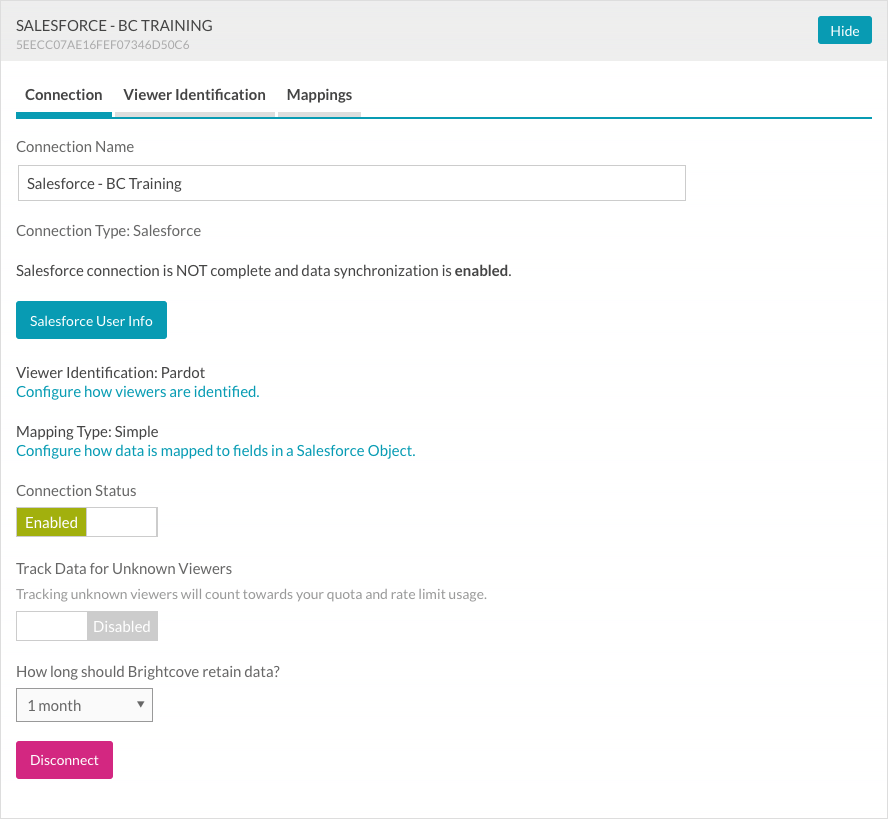Click the Viewer Identification: Pardot text
This screenshot has height=819, width=888.
[x=110, y=373]
